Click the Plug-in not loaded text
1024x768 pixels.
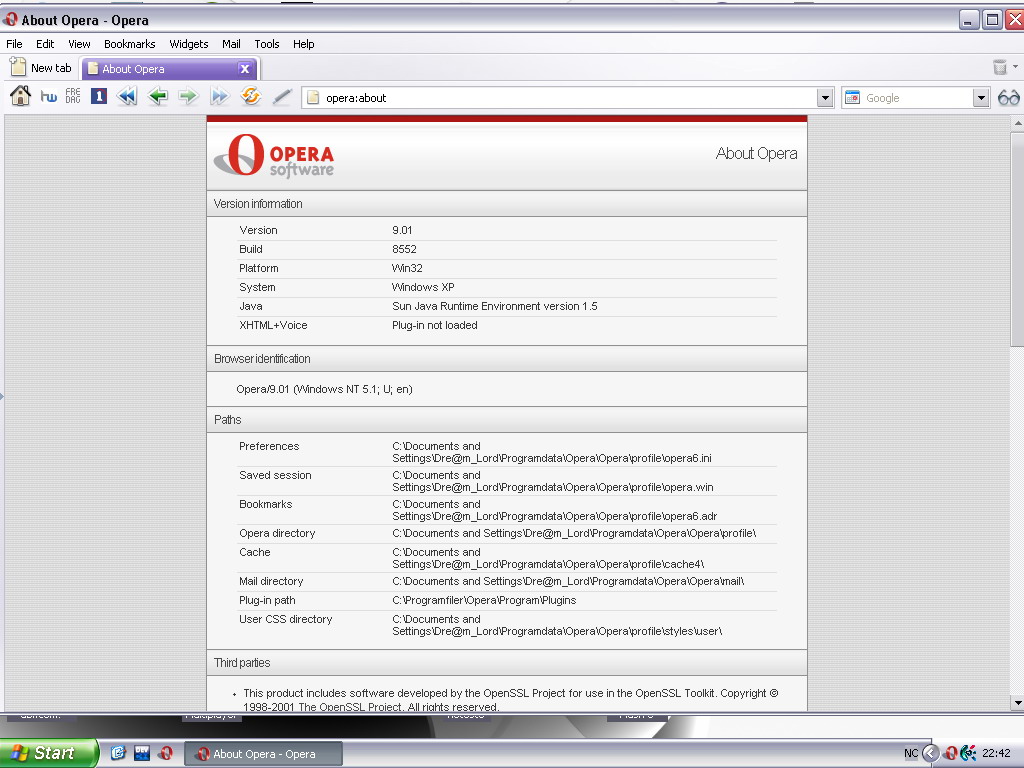coord(435,325)
